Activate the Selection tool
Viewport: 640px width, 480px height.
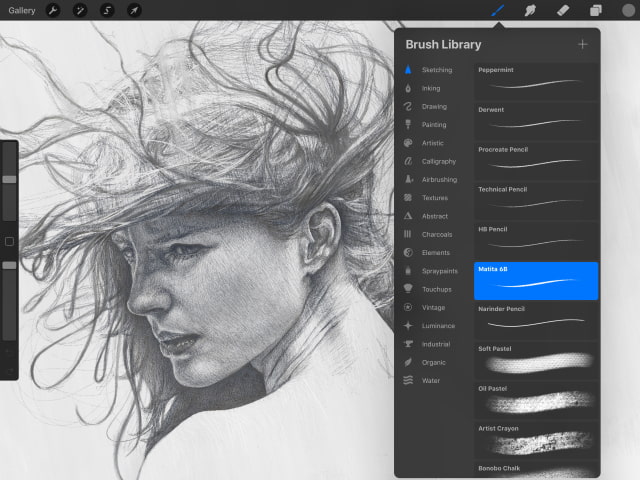coord(107,11)
